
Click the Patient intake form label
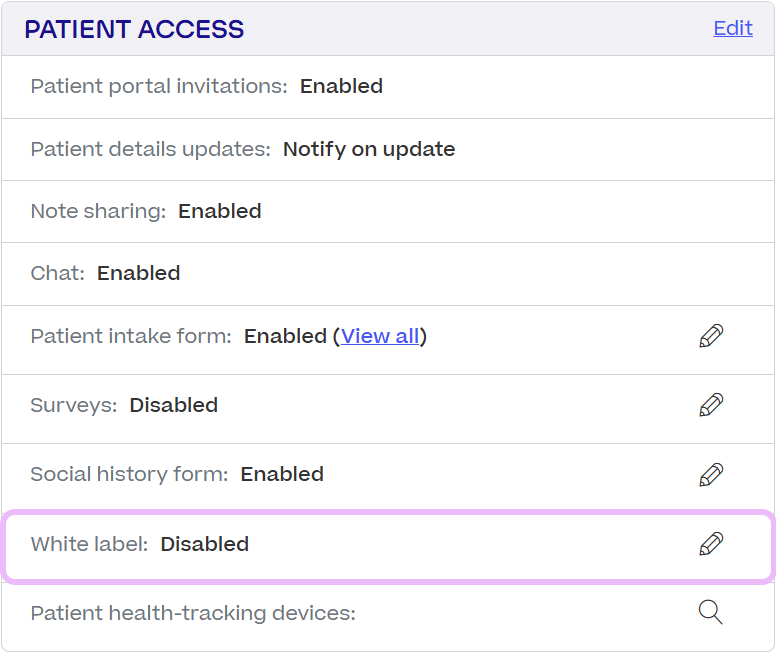tap(131, 336)
